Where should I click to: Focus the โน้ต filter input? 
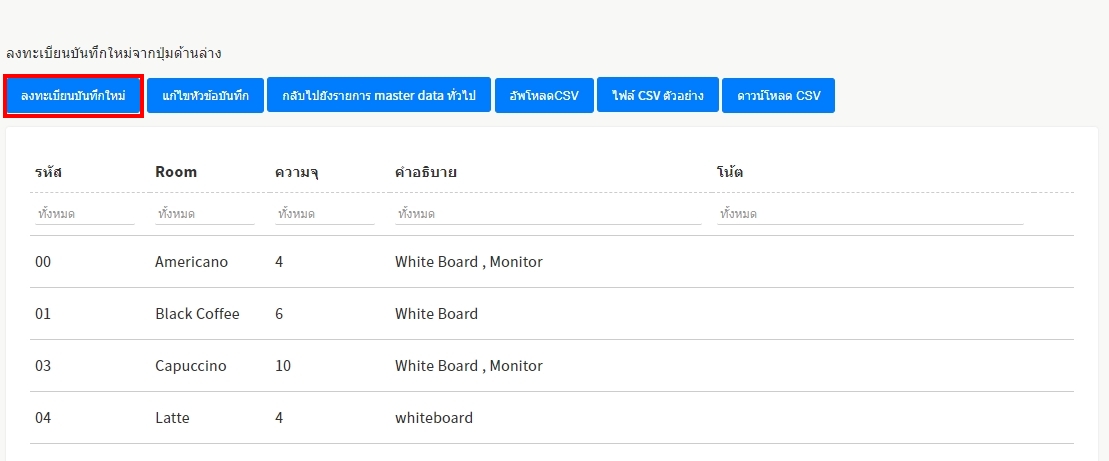tap(869, 214)
